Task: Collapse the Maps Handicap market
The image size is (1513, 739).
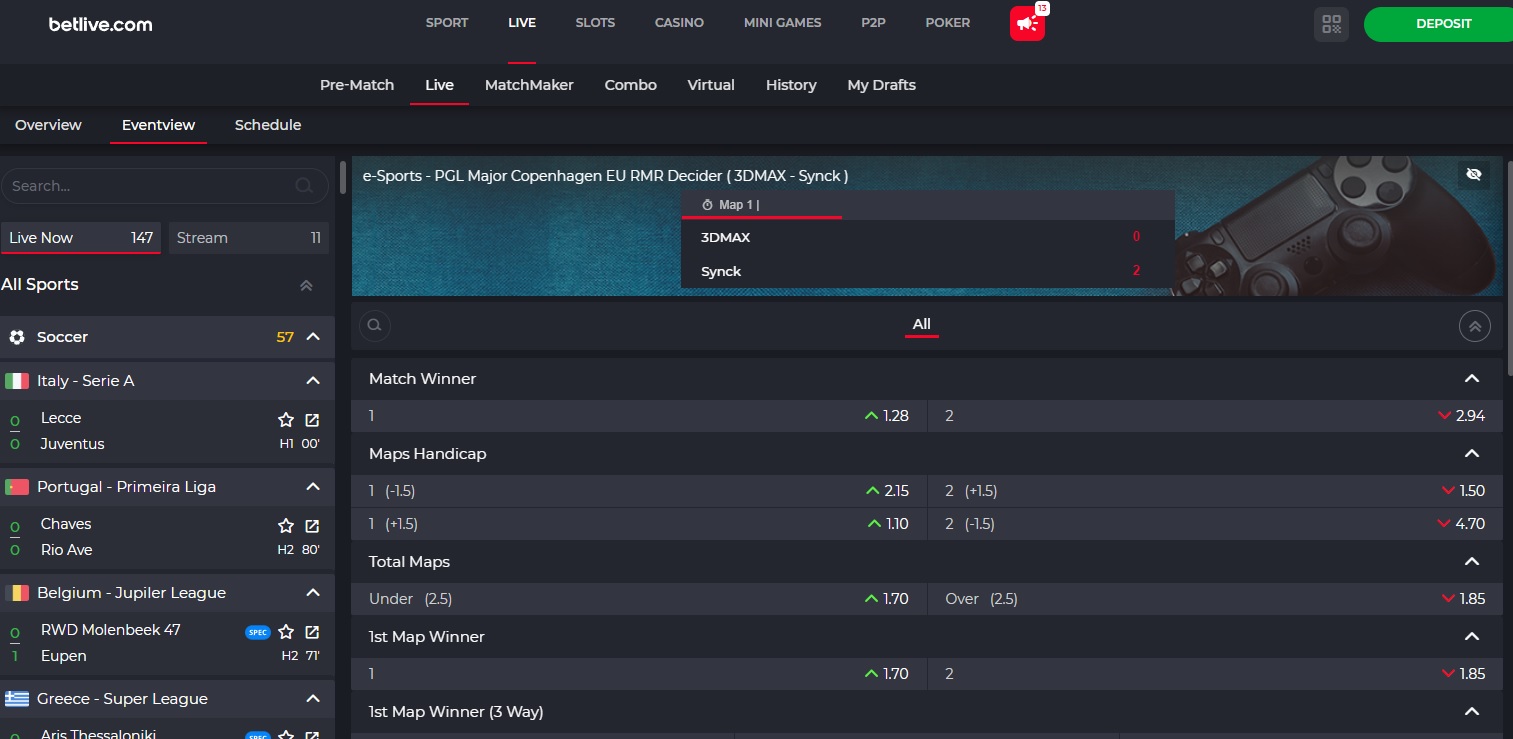Action: click(1471, 454)
